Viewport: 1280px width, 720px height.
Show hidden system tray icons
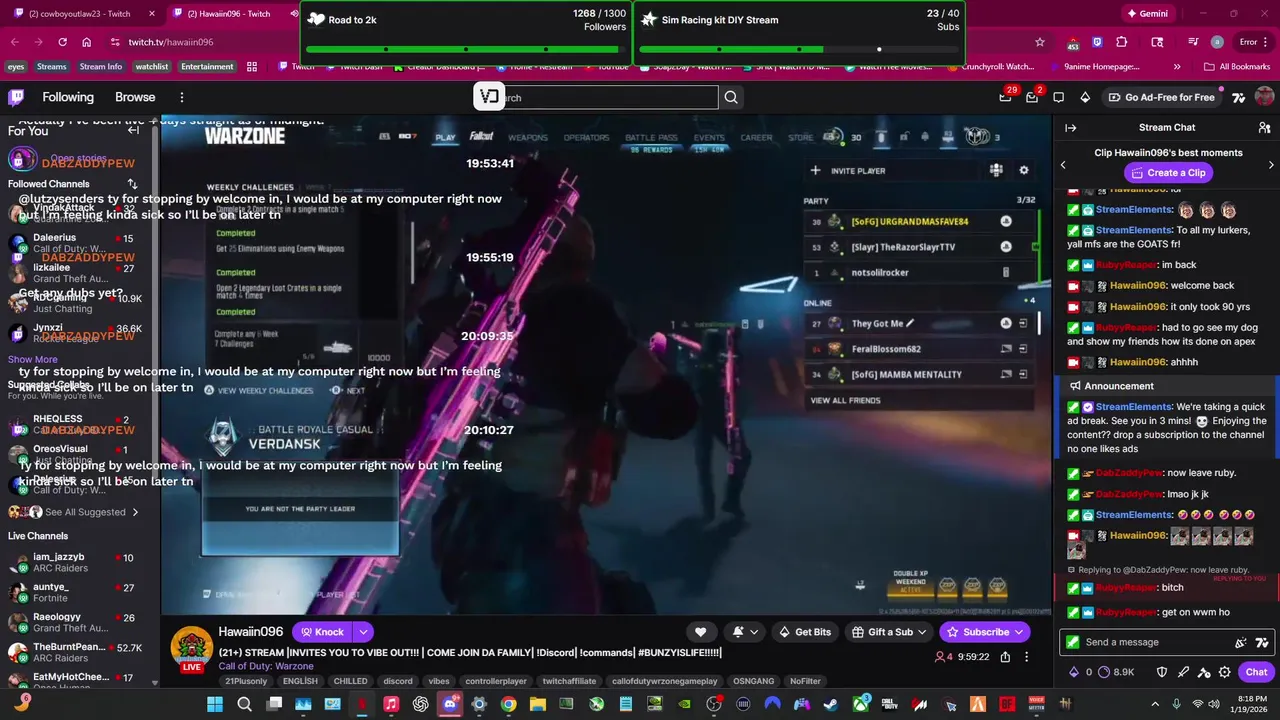tap(1155, 704)
